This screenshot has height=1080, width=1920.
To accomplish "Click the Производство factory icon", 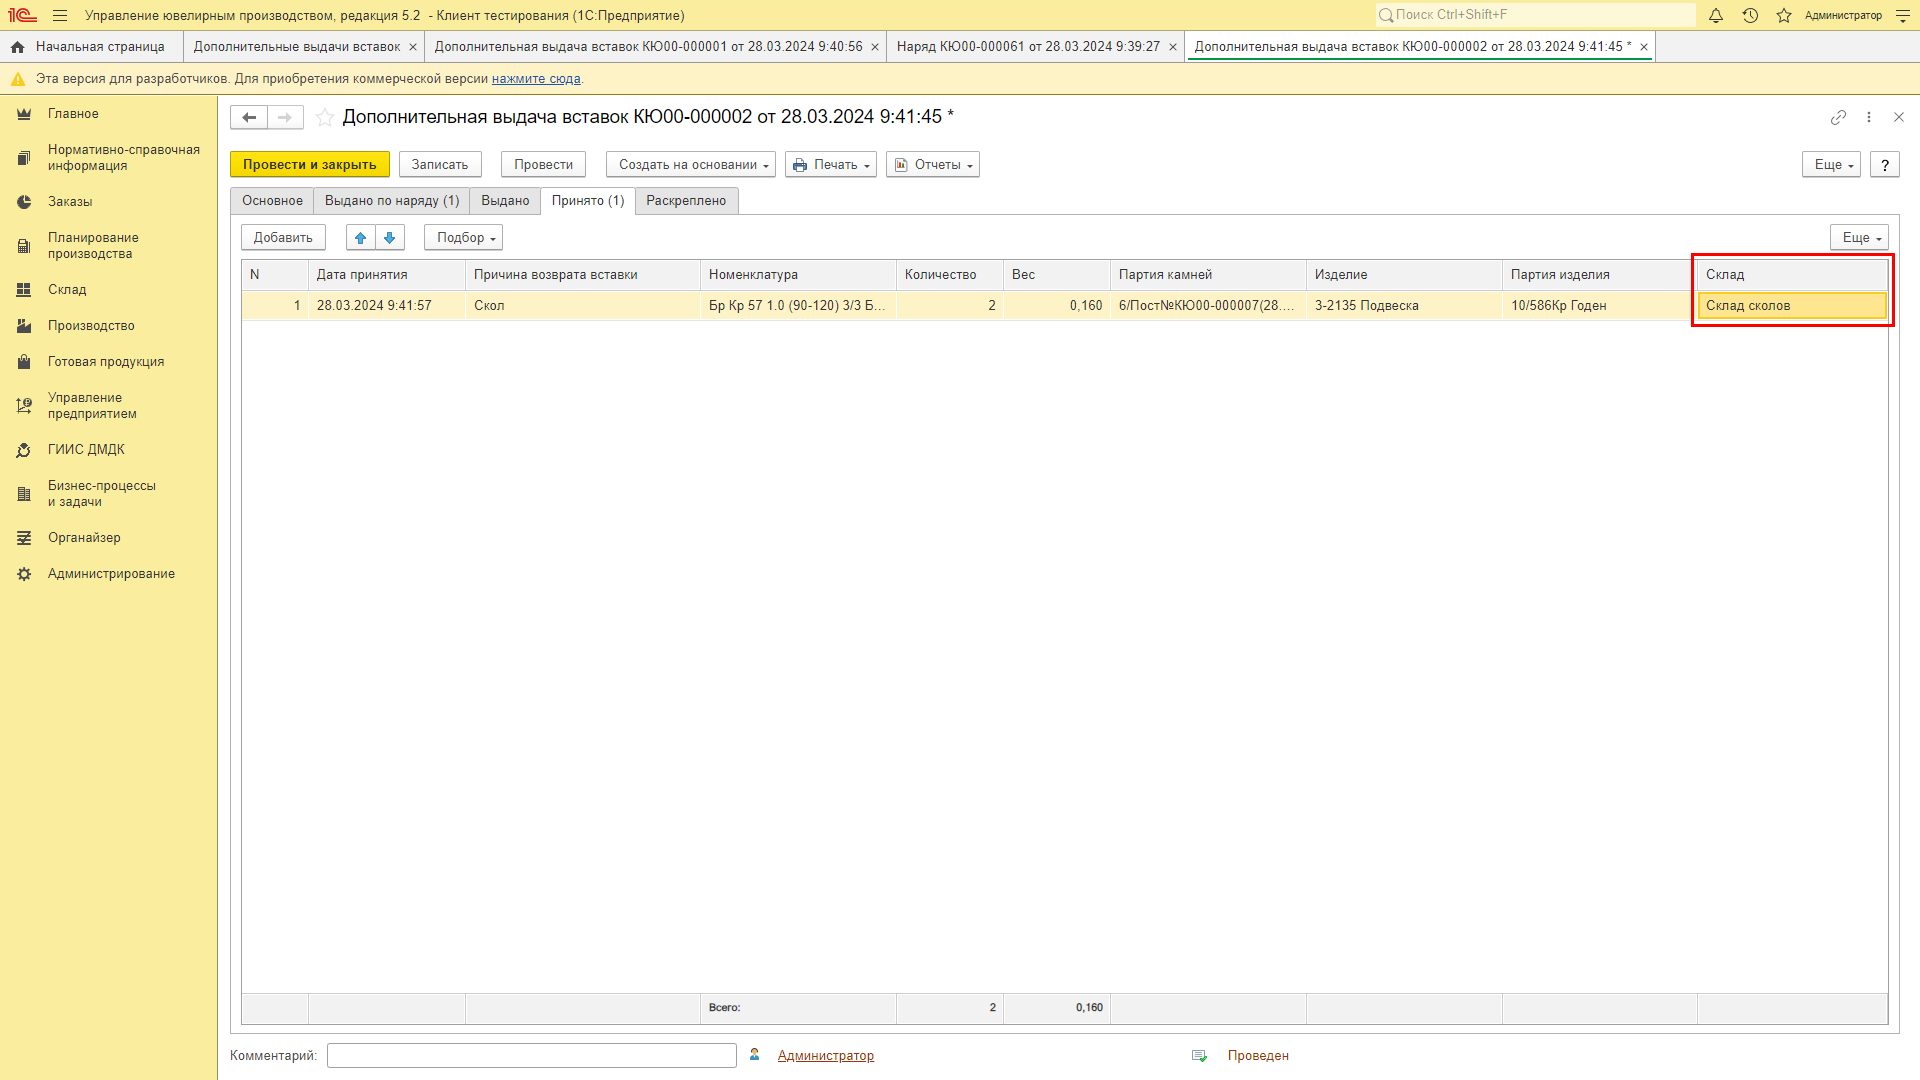I will (x=24, y=326).
